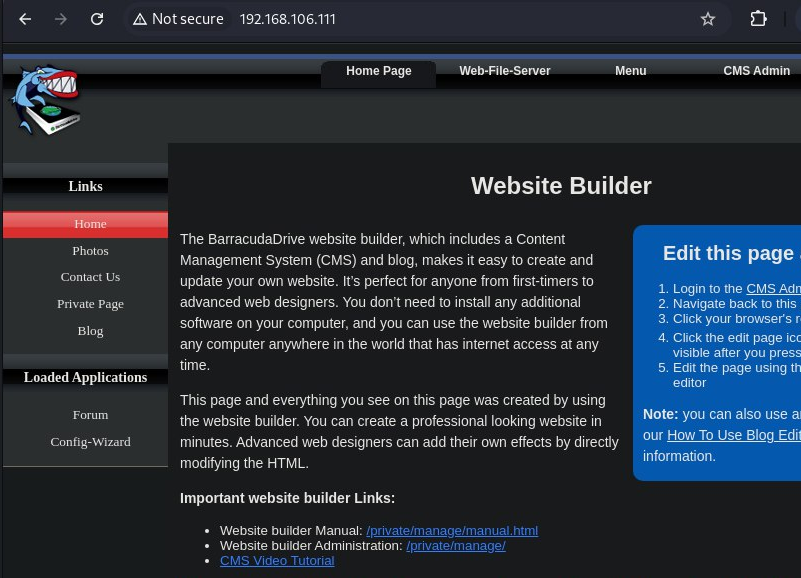
Task: Follow the /private/manage/ administration link
Action: coord(456,546)
